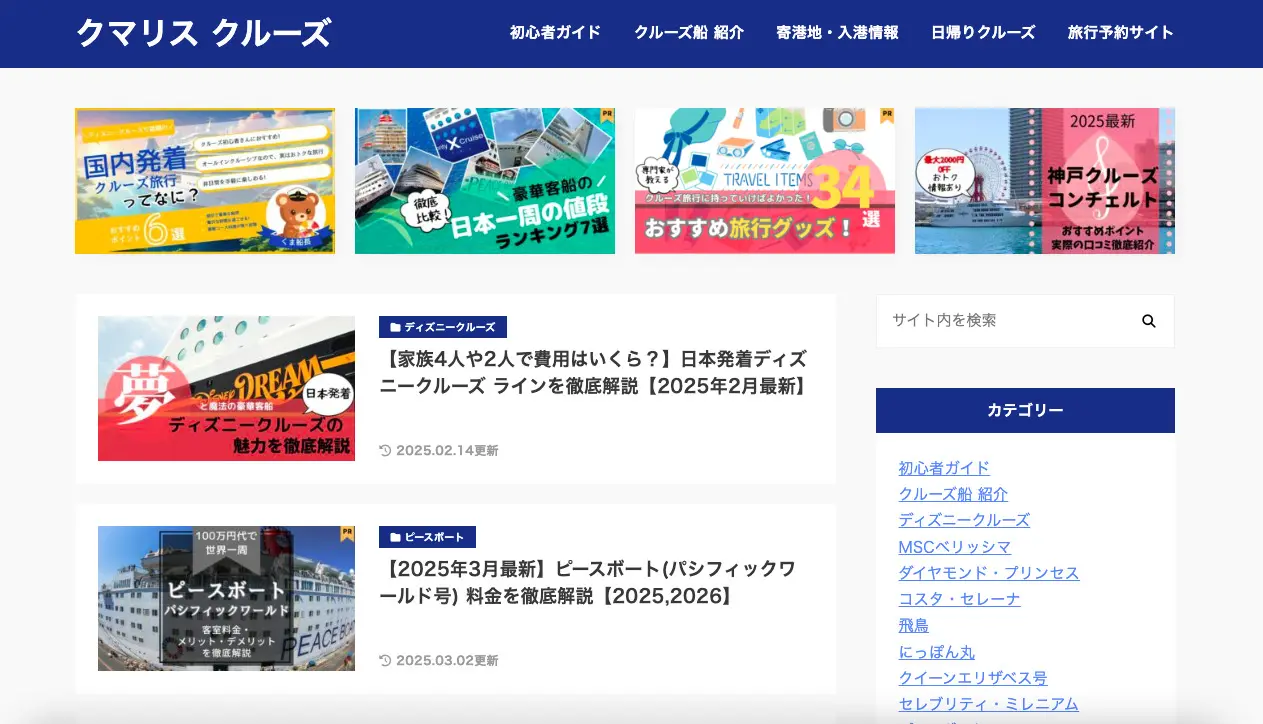Select the ダイヤモンド・プリンセス category link
Viewport: 1263px width, 724px height.
pyautogui.click(x=988, y=573)
